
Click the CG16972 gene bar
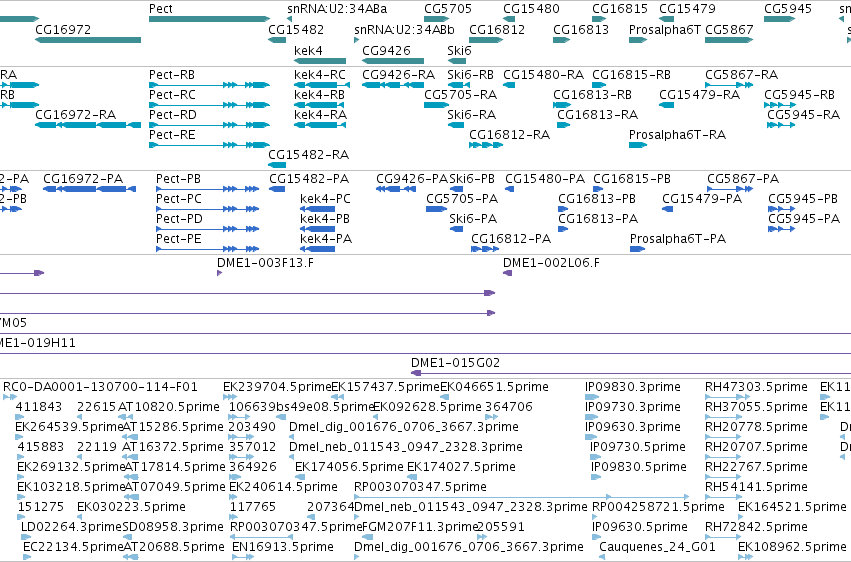click(88, 40)
